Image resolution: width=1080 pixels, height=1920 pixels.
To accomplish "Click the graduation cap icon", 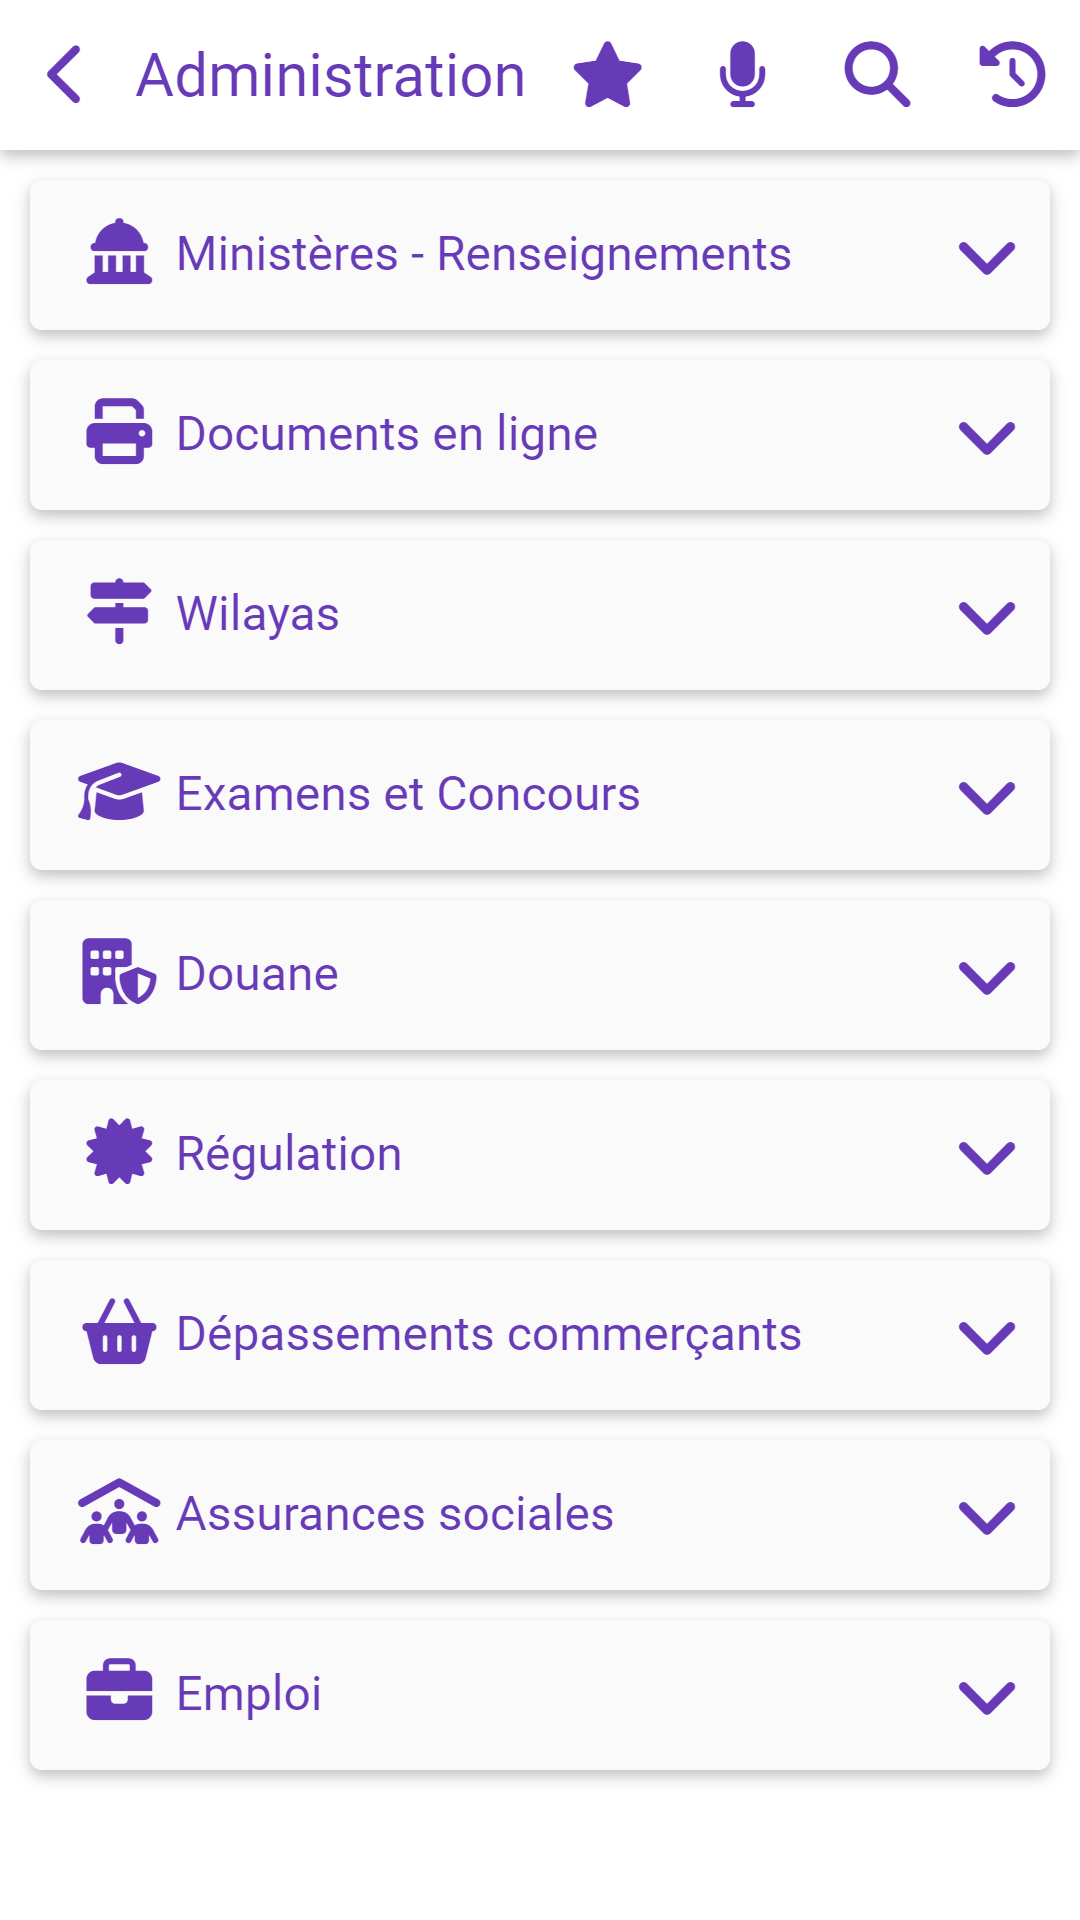I will [x=119, y=792].
